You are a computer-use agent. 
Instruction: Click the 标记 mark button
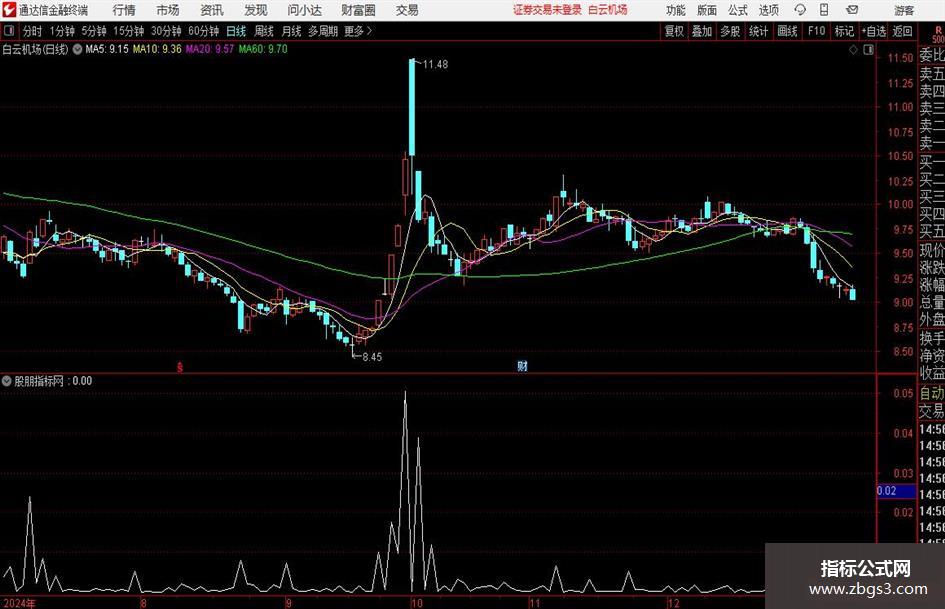[844, 31]
